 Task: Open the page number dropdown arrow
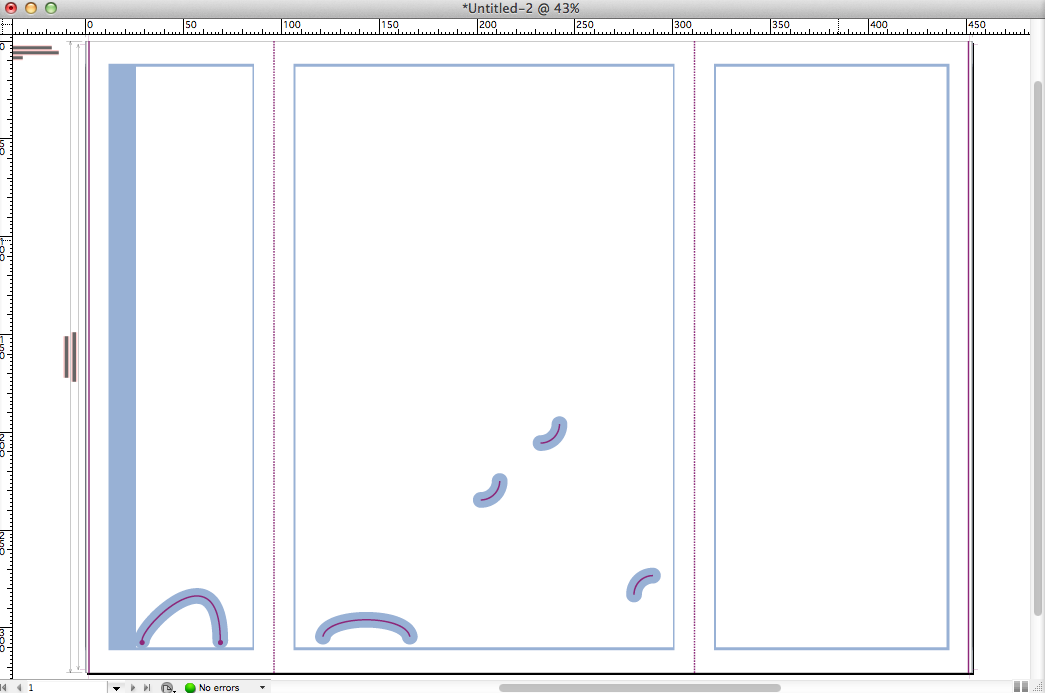pos(116,688)
